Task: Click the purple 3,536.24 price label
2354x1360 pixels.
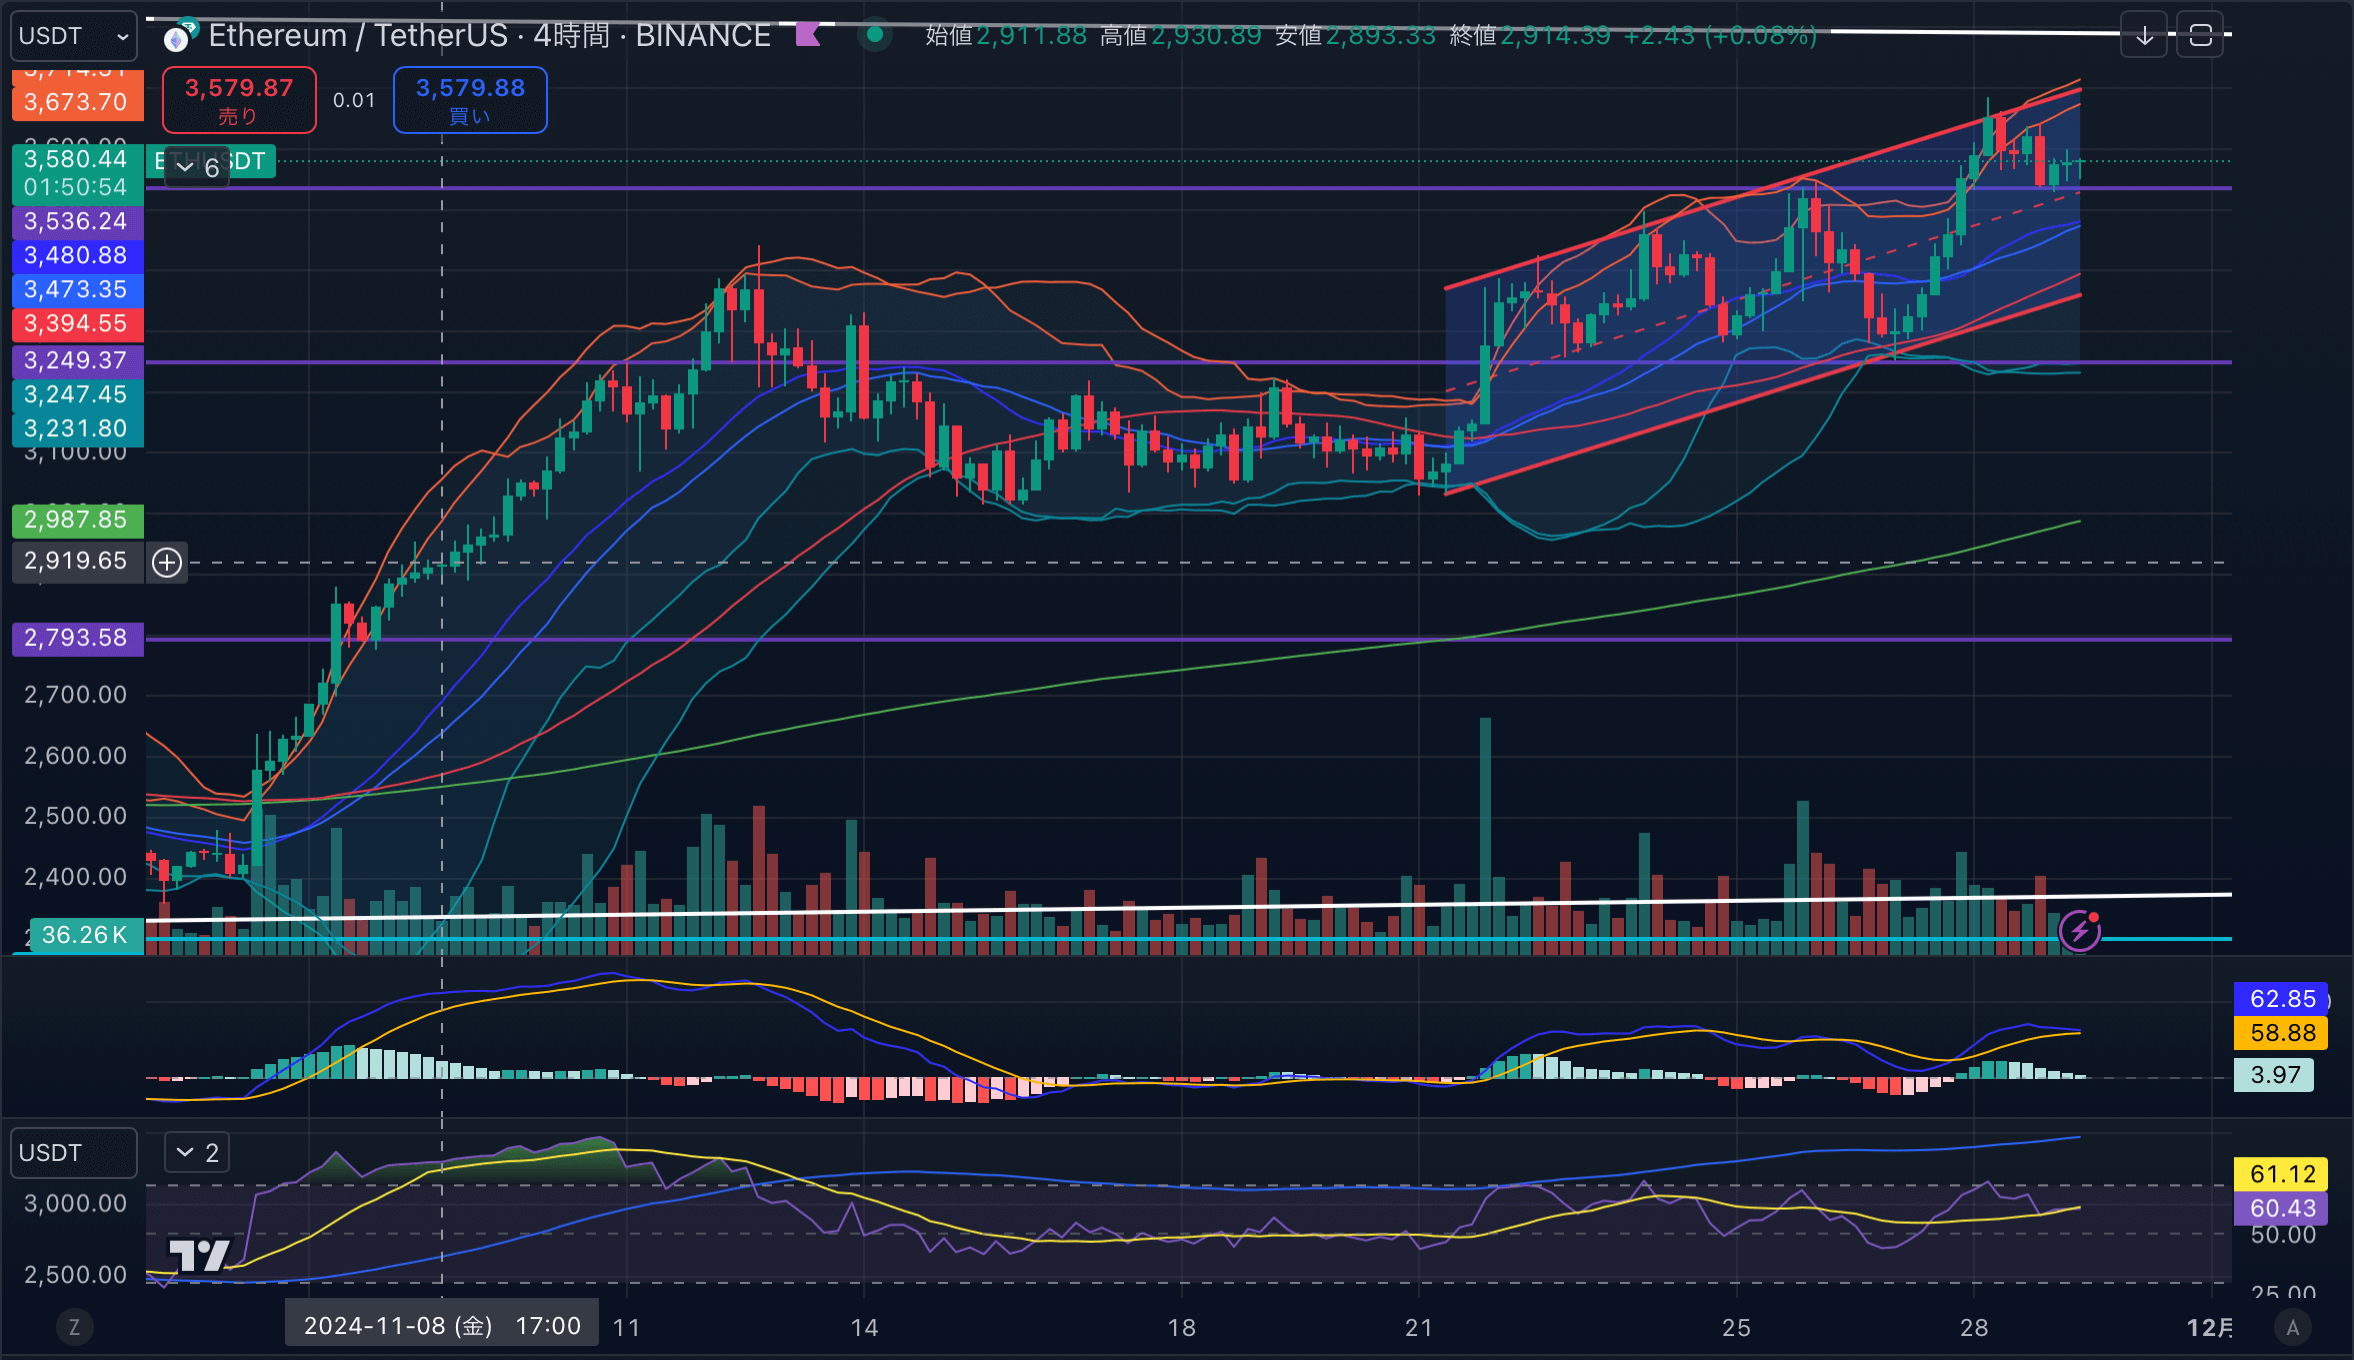Action: point(77,222)
